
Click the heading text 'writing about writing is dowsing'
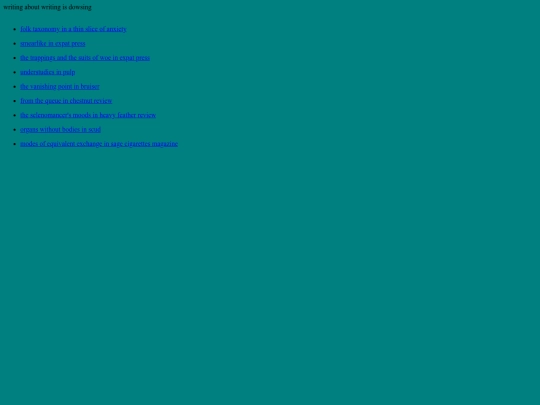[x=48, y=7]
